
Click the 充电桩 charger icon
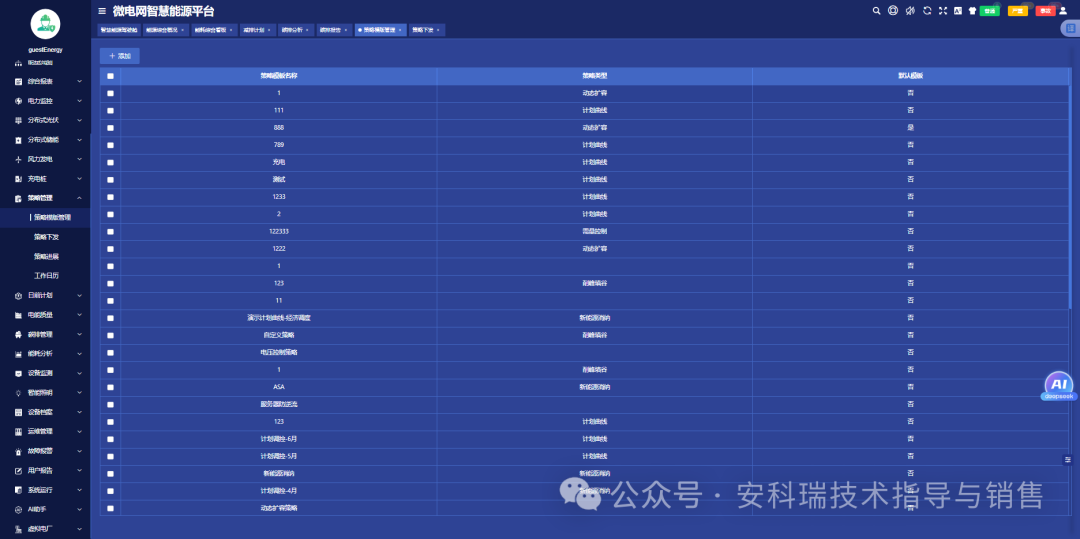tap(19, 178)
